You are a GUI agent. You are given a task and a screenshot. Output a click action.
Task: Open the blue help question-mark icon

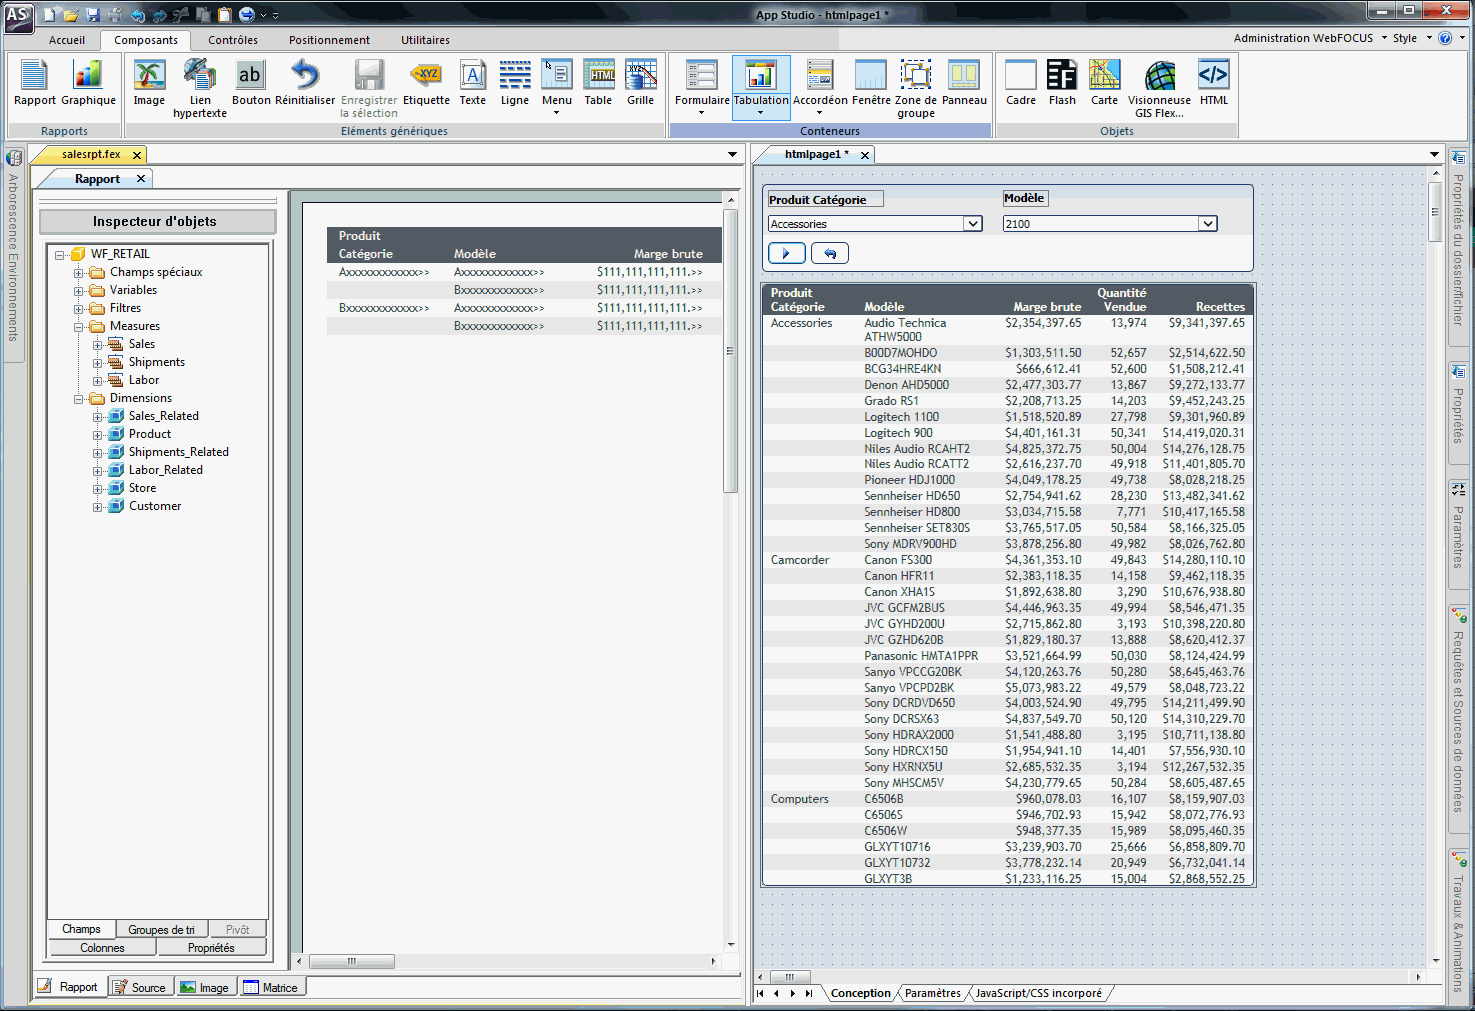pos(1445,38)
